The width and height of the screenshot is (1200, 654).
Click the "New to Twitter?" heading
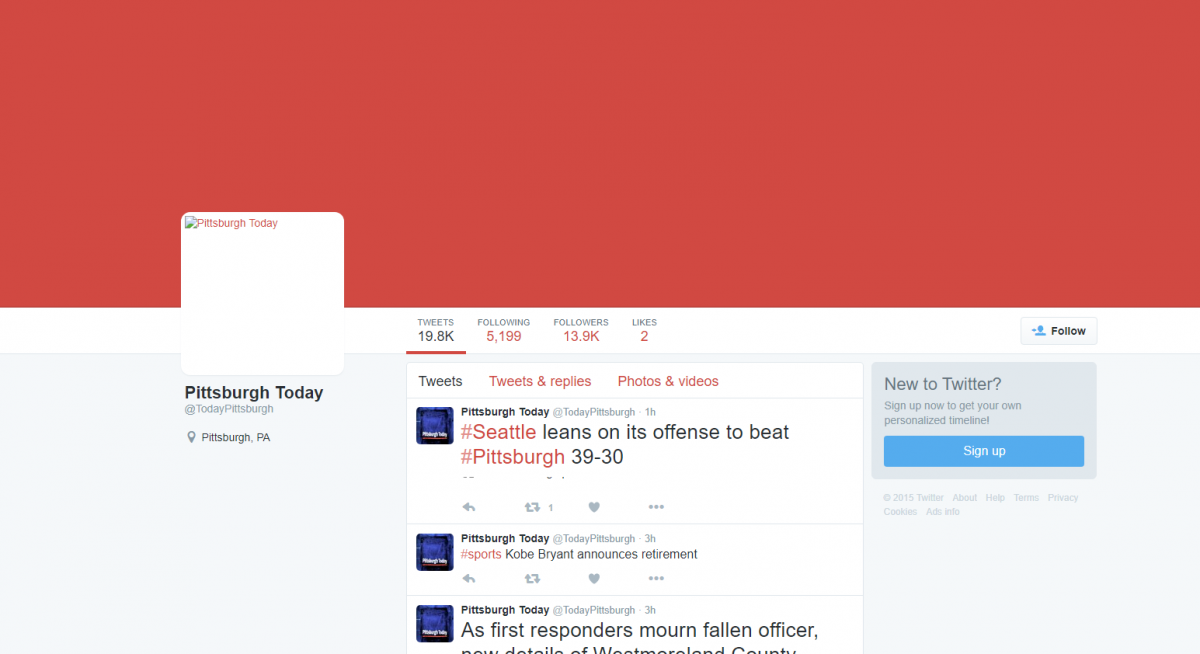tap(943, 384)
